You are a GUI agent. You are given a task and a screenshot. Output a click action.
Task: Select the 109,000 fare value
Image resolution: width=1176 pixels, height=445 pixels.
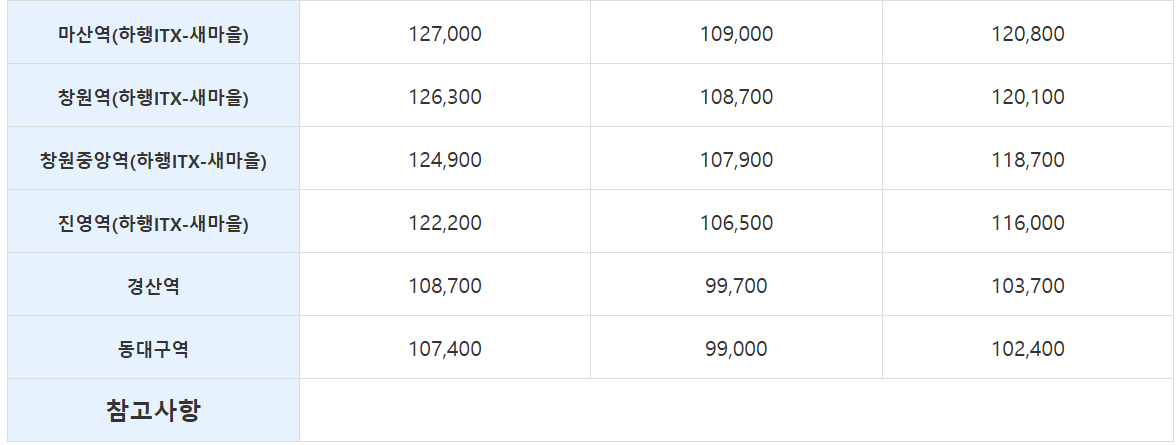coord(736,34)
